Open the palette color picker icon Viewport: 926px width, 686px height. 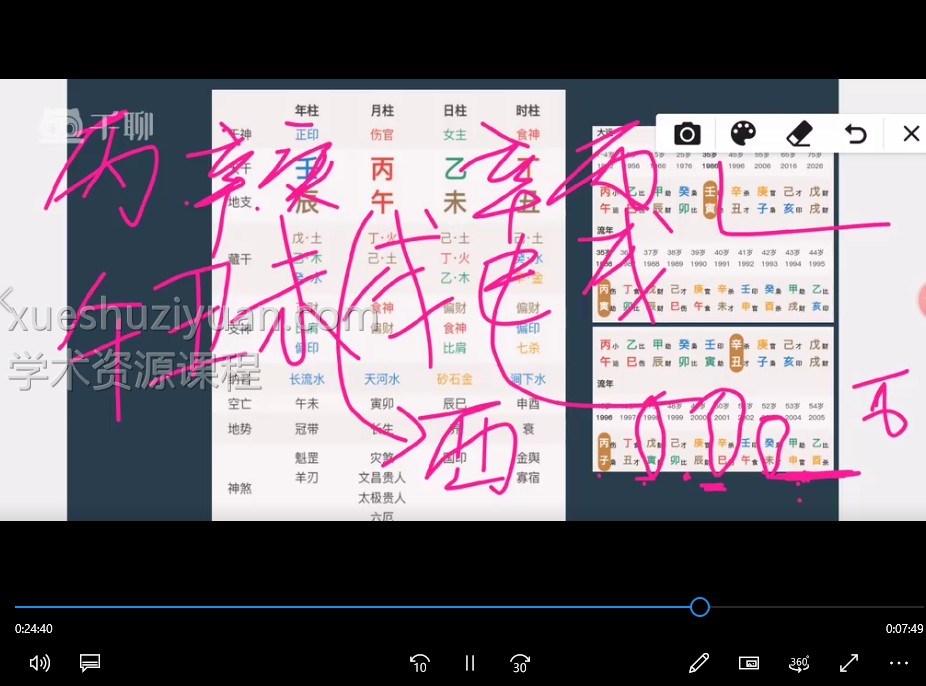click(x=741, y=134)
